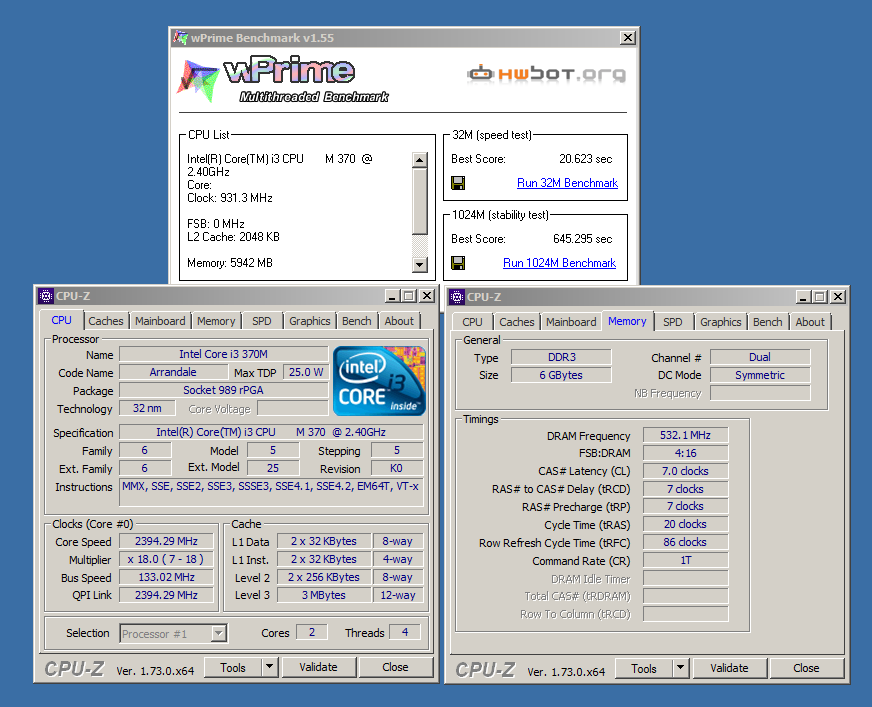Viewport: 872px width, 707px height.
Task: Expand Tools dropdown arrow in right CPU-Z
Action: point(681,668)
